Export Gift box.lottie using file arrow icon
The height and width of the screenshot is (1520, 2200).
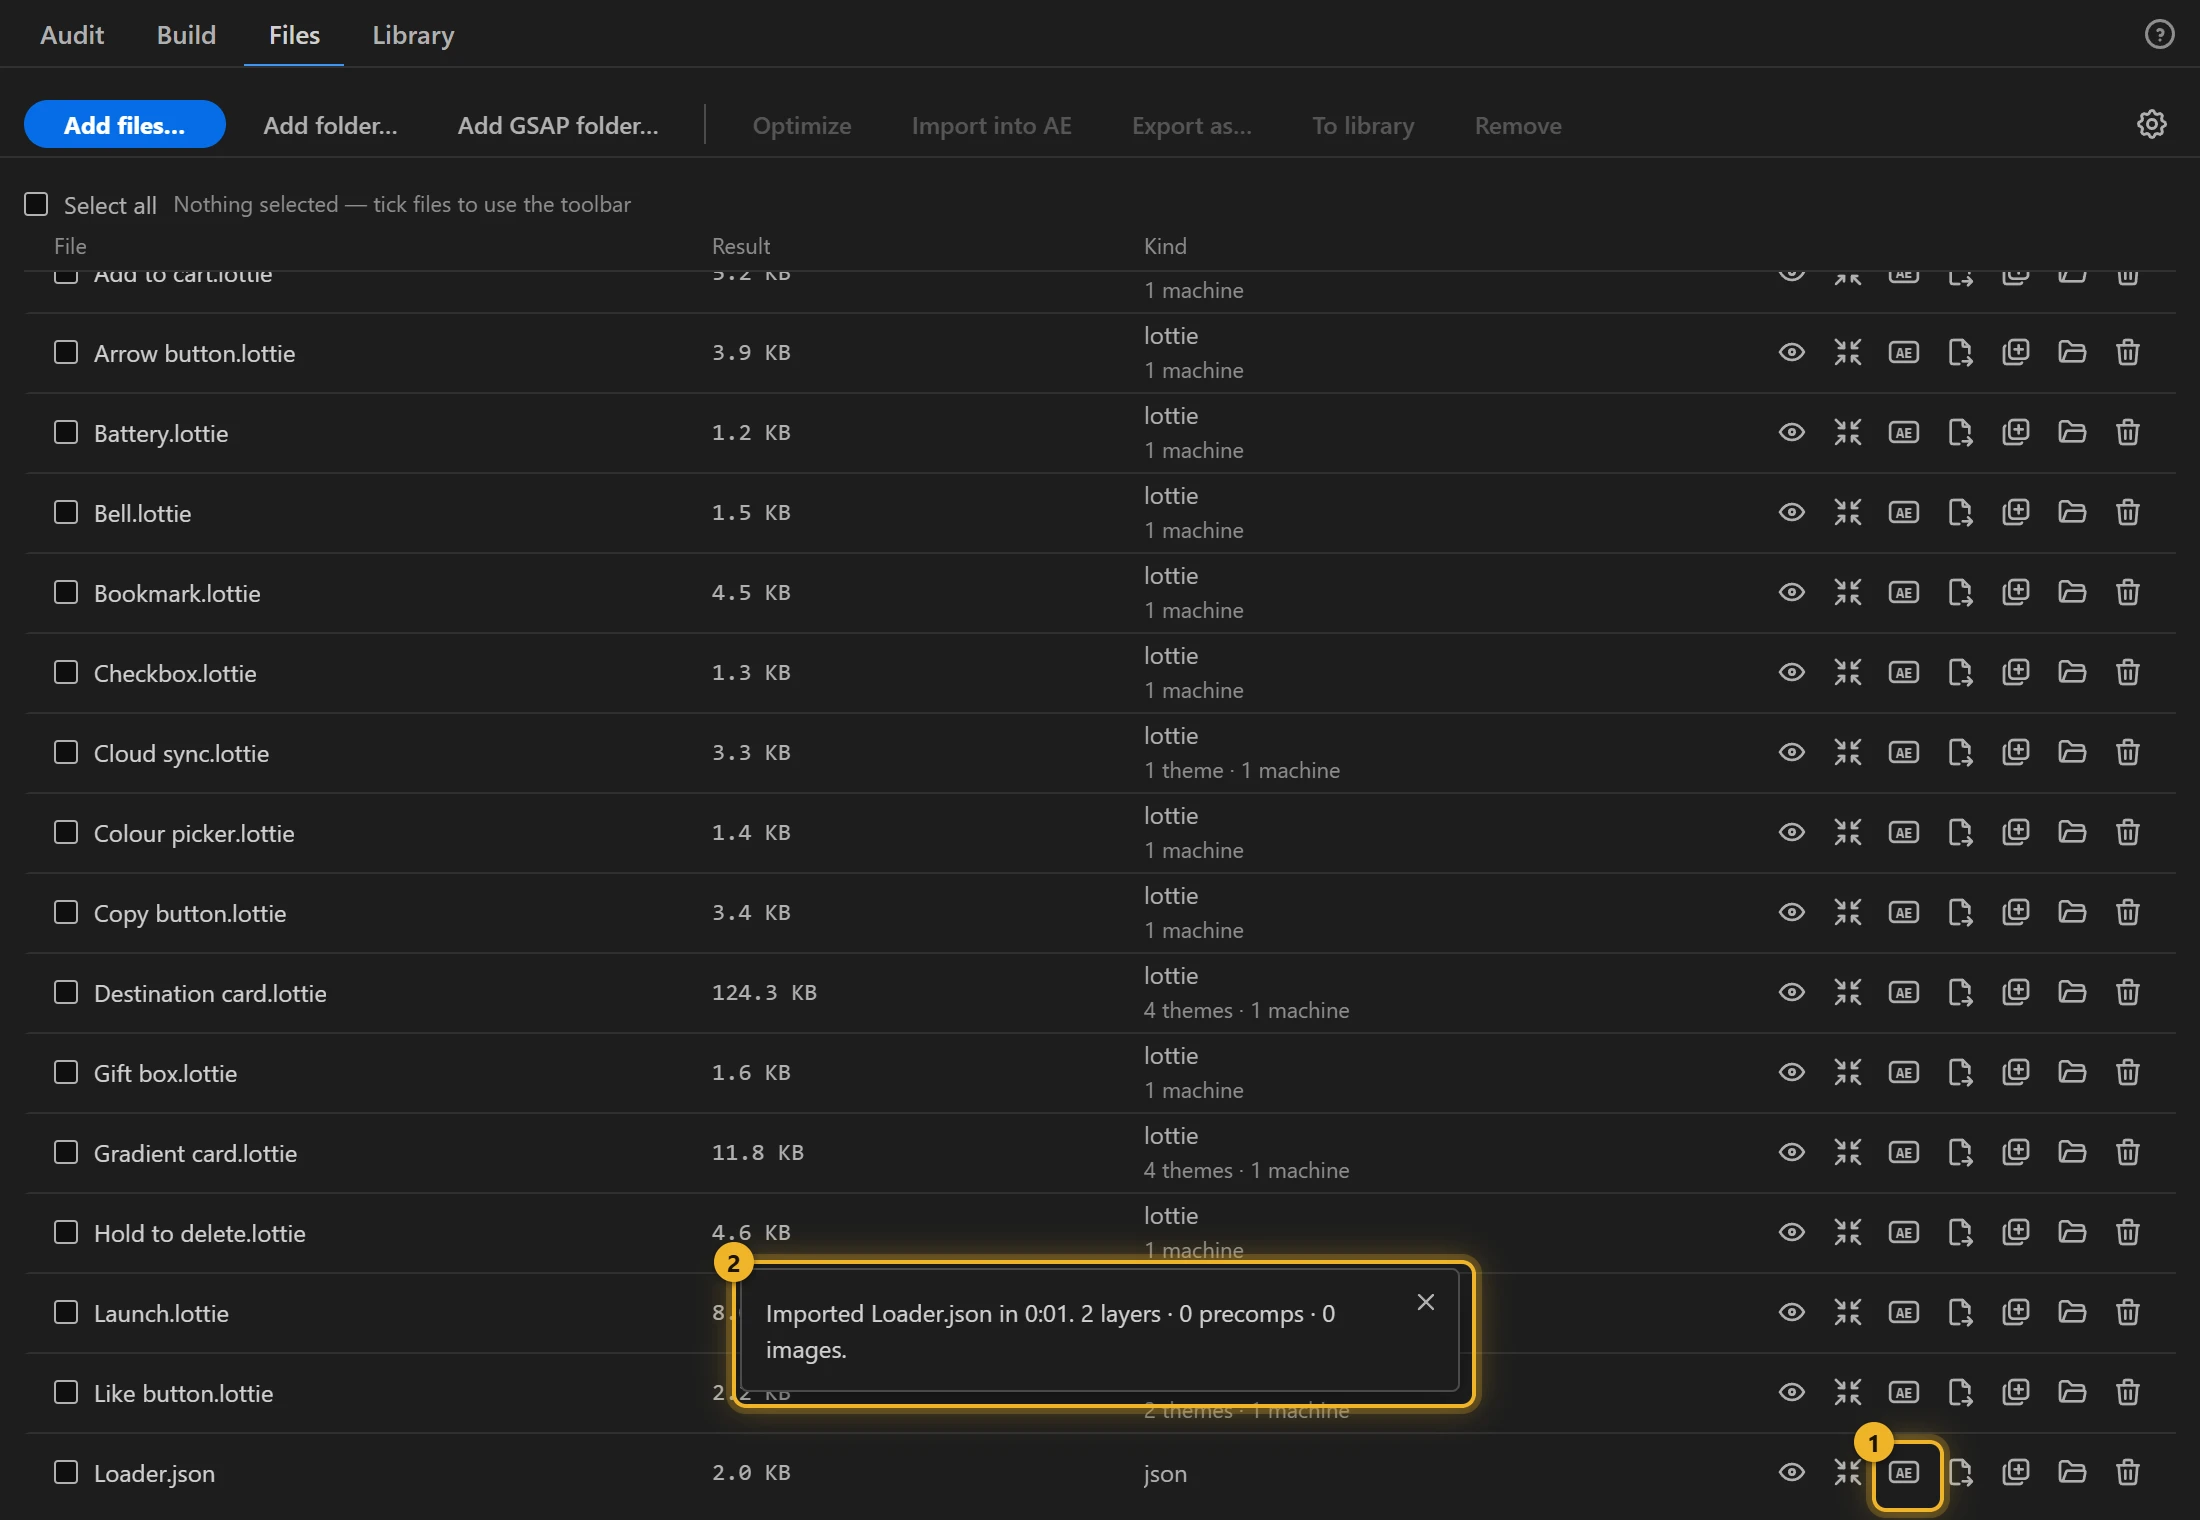click(1960, 1072)
